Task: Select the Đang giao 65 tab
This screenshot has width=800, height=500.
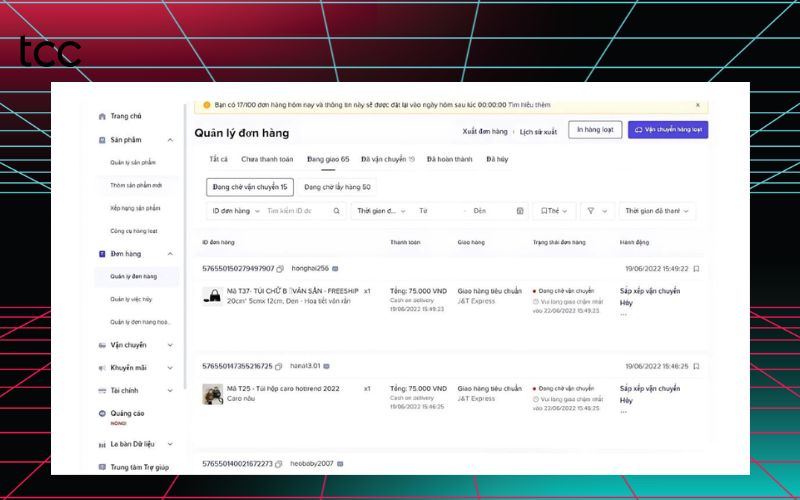Action: pos(328,159)
